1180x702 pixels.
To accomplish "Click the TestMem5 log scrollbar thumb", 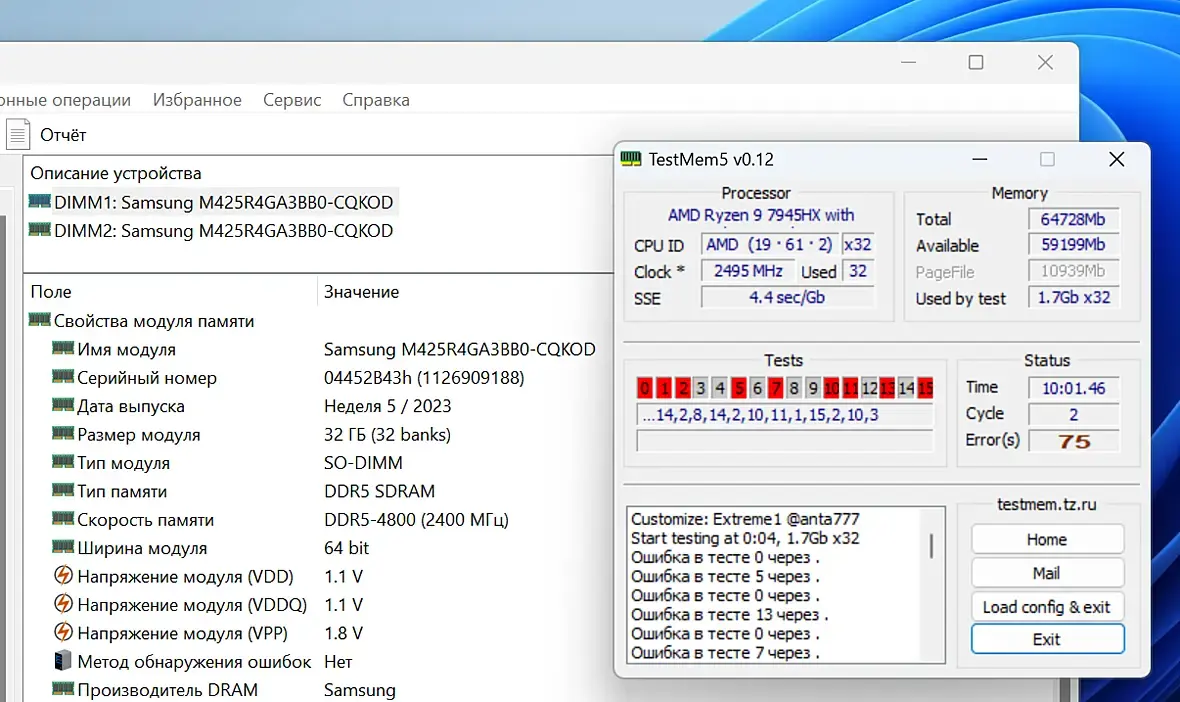I will (x=932, y=546).
